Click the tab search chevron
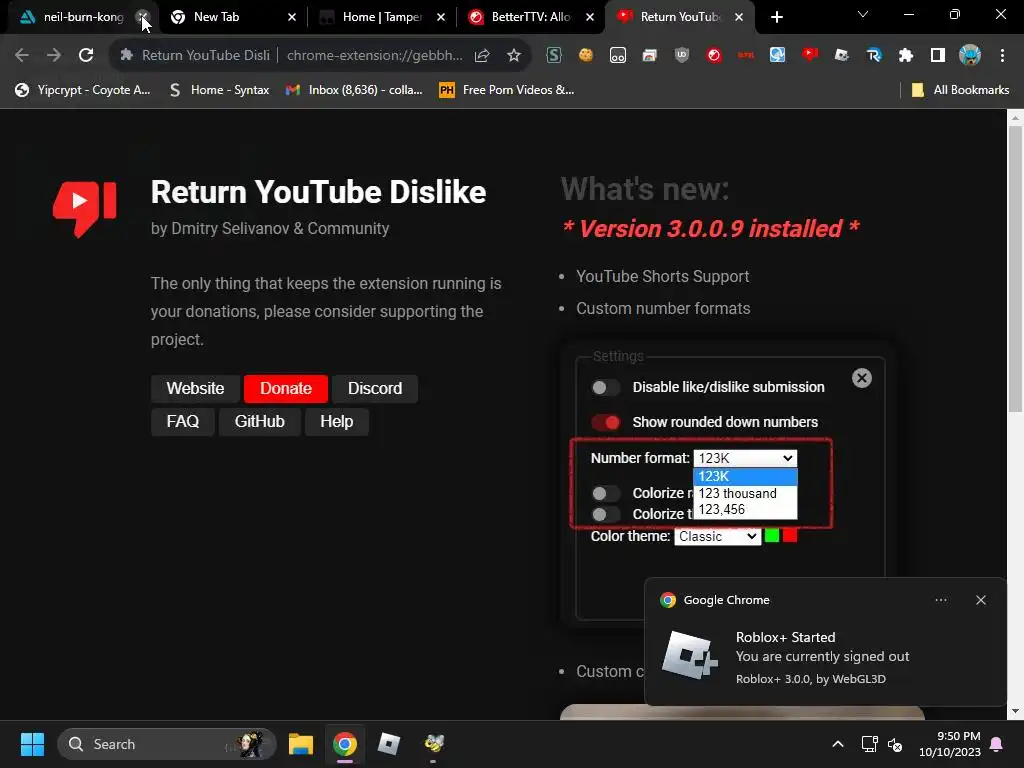The width and height of the screenshot is (1024, 768). point(863,14)
